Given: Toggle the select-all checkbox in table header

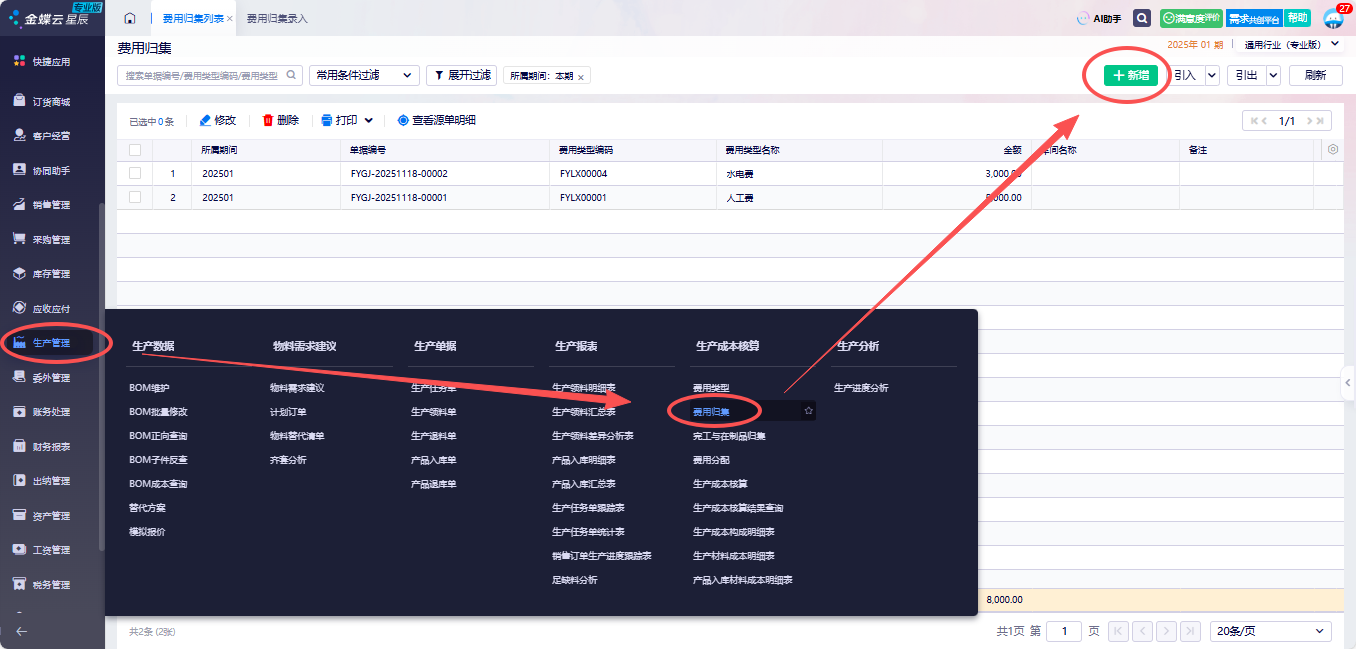Looking at the screenshot, I should click(x=135, y=150).
